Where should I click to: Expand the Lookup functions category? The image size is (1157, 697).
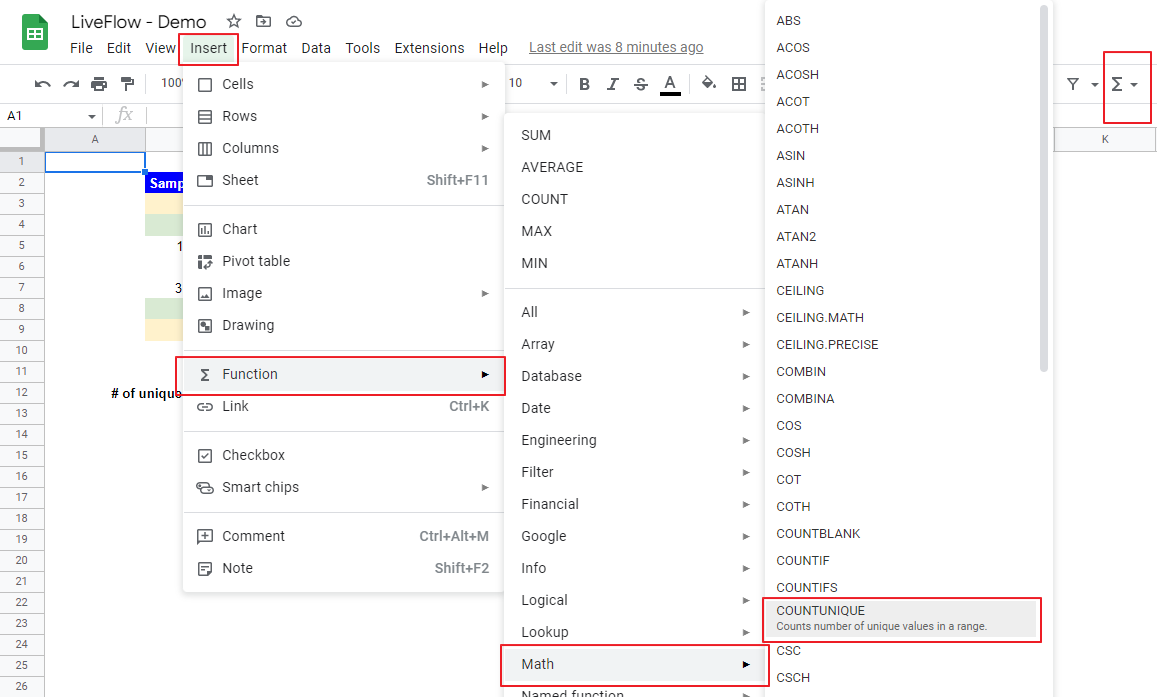click(x=635, y=632)
